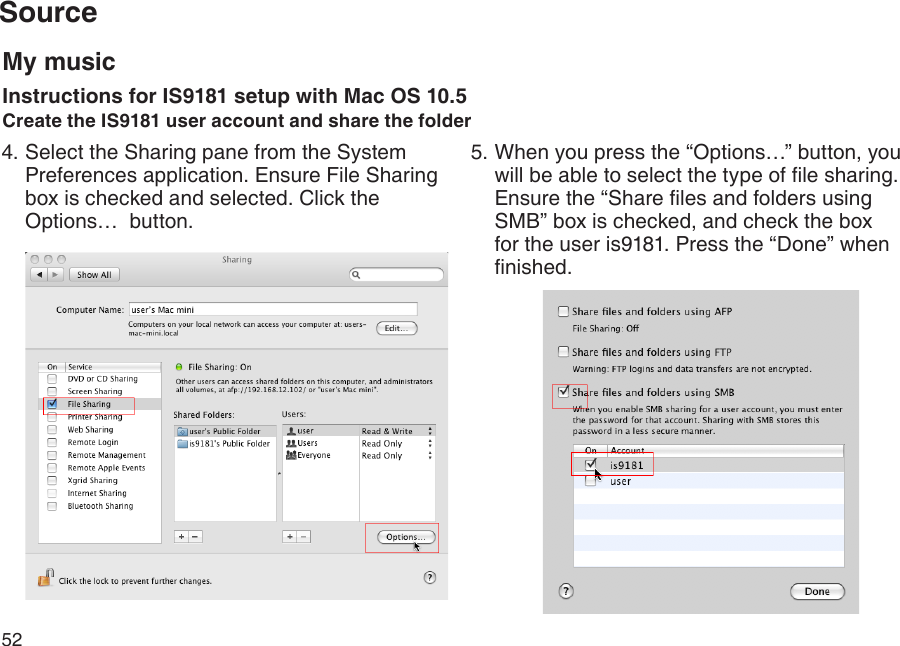Image resolution: width=900 pixels, height=646 pixels.
Task: Enable Screen Sharing checkbox
Action: tap(52, 392)
